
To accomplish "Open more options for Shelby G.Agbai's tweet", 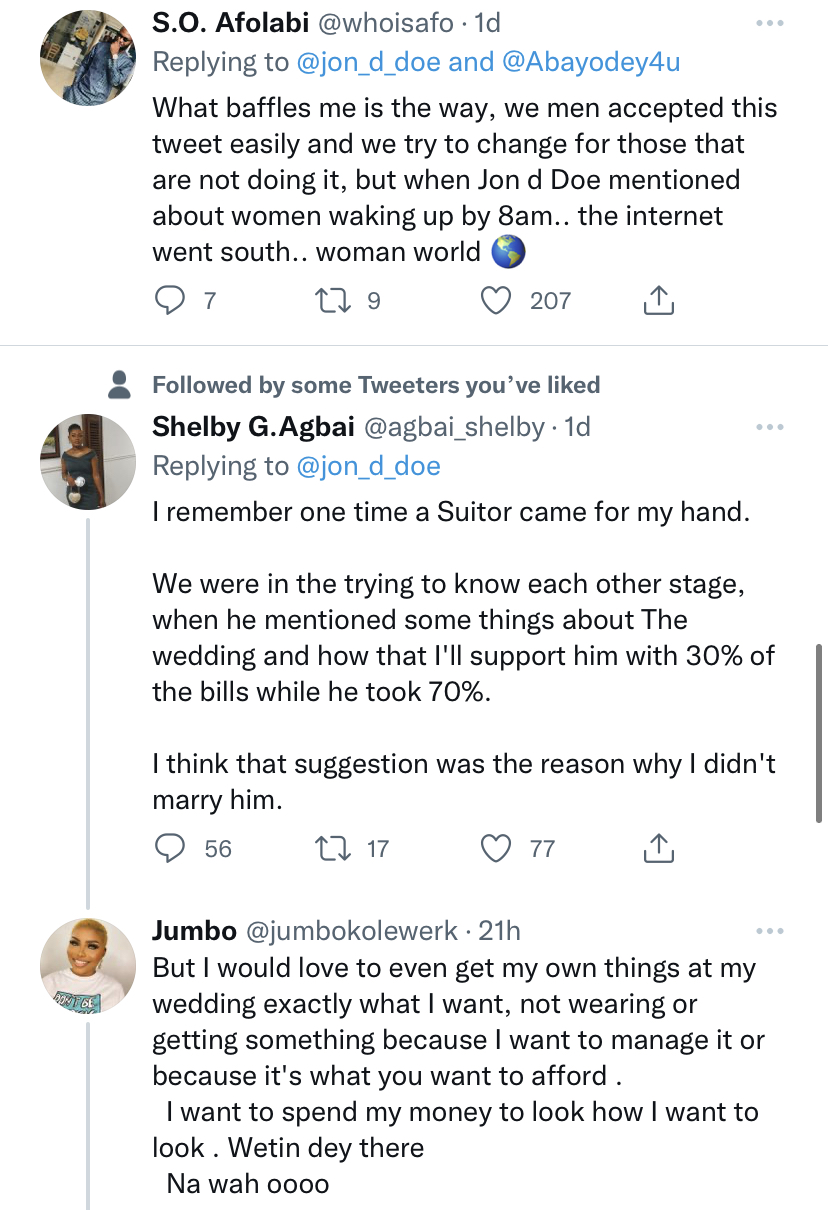I will (769, 427).
